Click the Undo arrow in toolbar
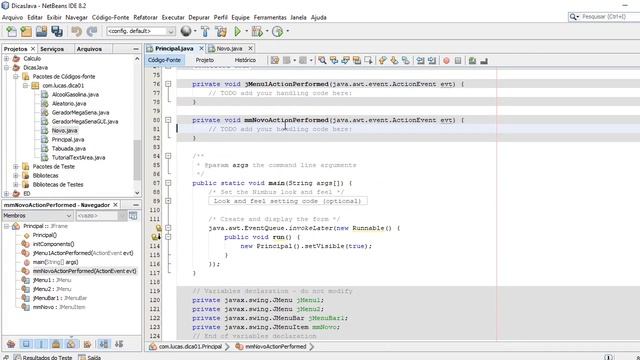The height and width of the screenshot is (360, 640). coord(76,31)
